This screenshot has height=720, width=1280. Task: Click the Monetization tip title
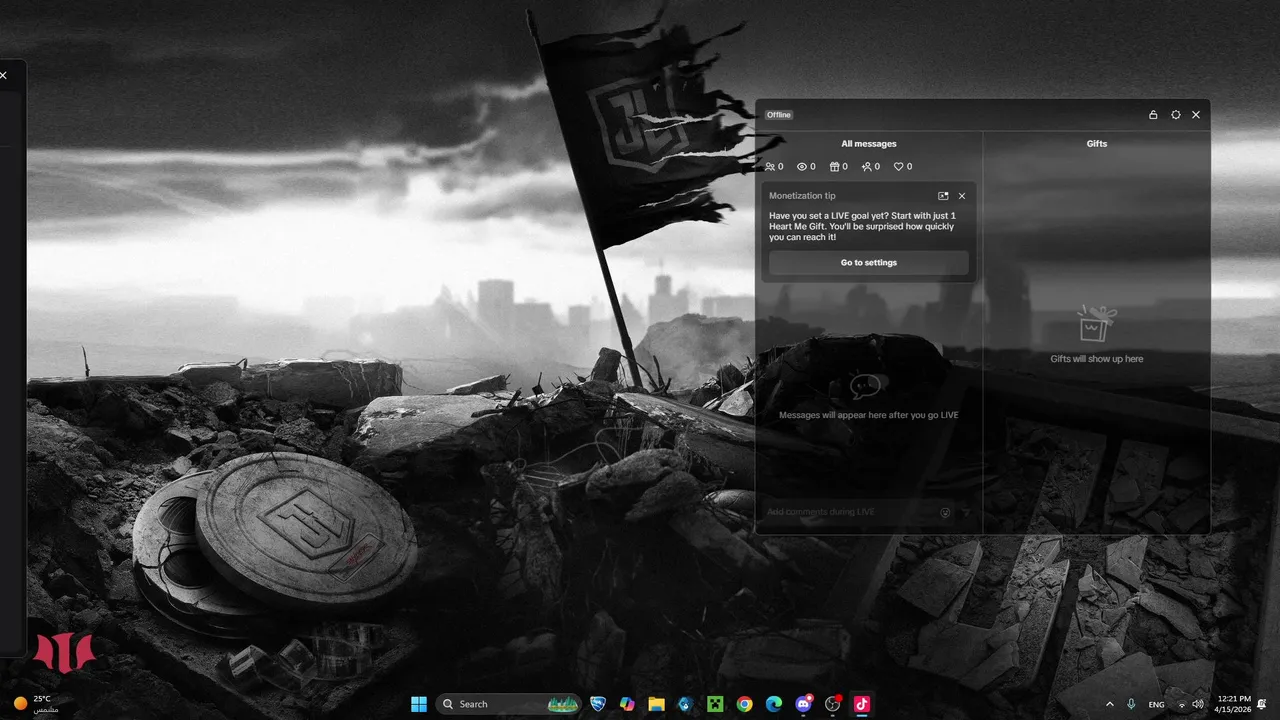[x=802, y=196]
